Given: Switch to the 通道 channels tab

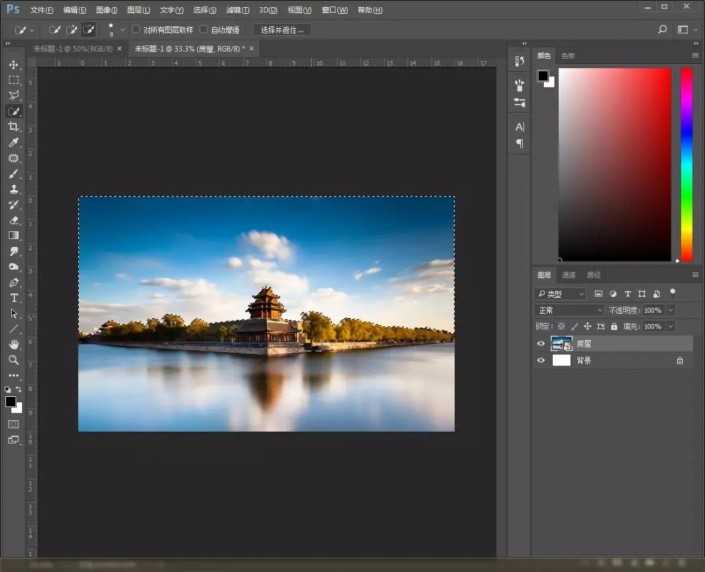Looking at the screenshot, I should (x=568, y=274).
